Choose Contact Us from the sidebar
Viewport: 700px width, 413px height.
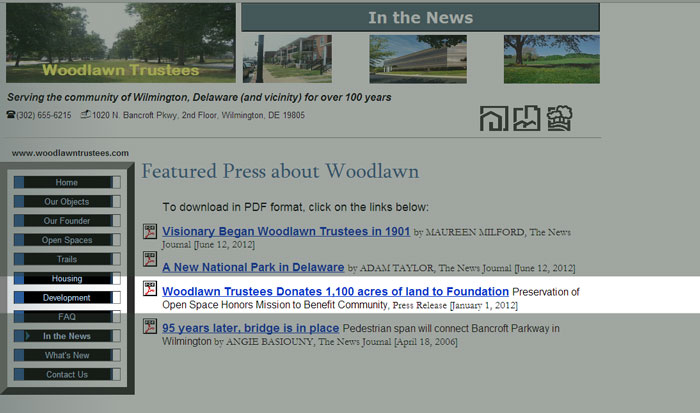tap(67, 375)
